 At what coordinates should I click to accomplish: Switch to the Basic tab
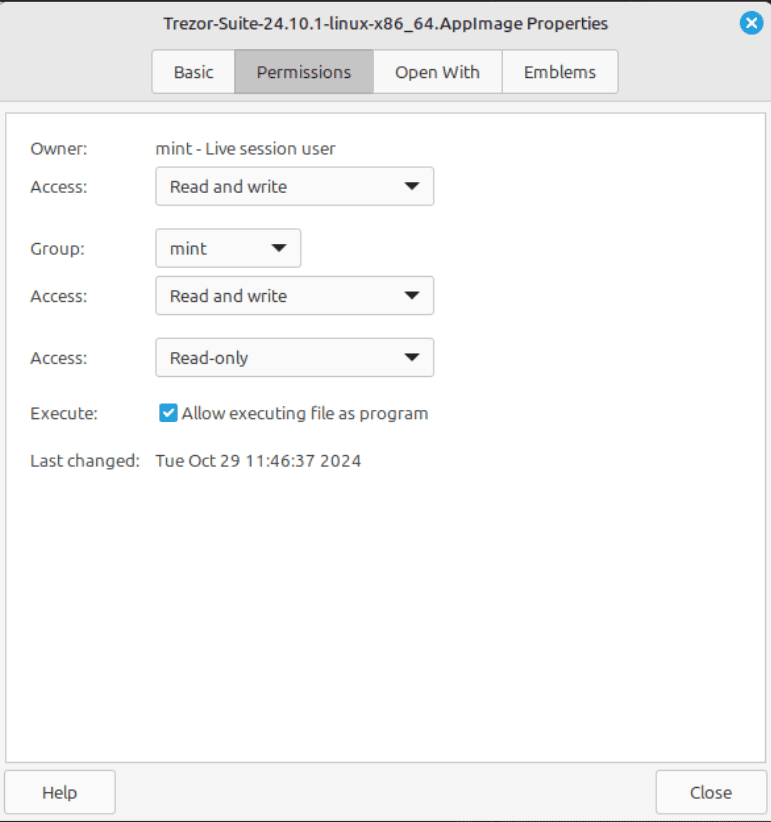point(193,72)
